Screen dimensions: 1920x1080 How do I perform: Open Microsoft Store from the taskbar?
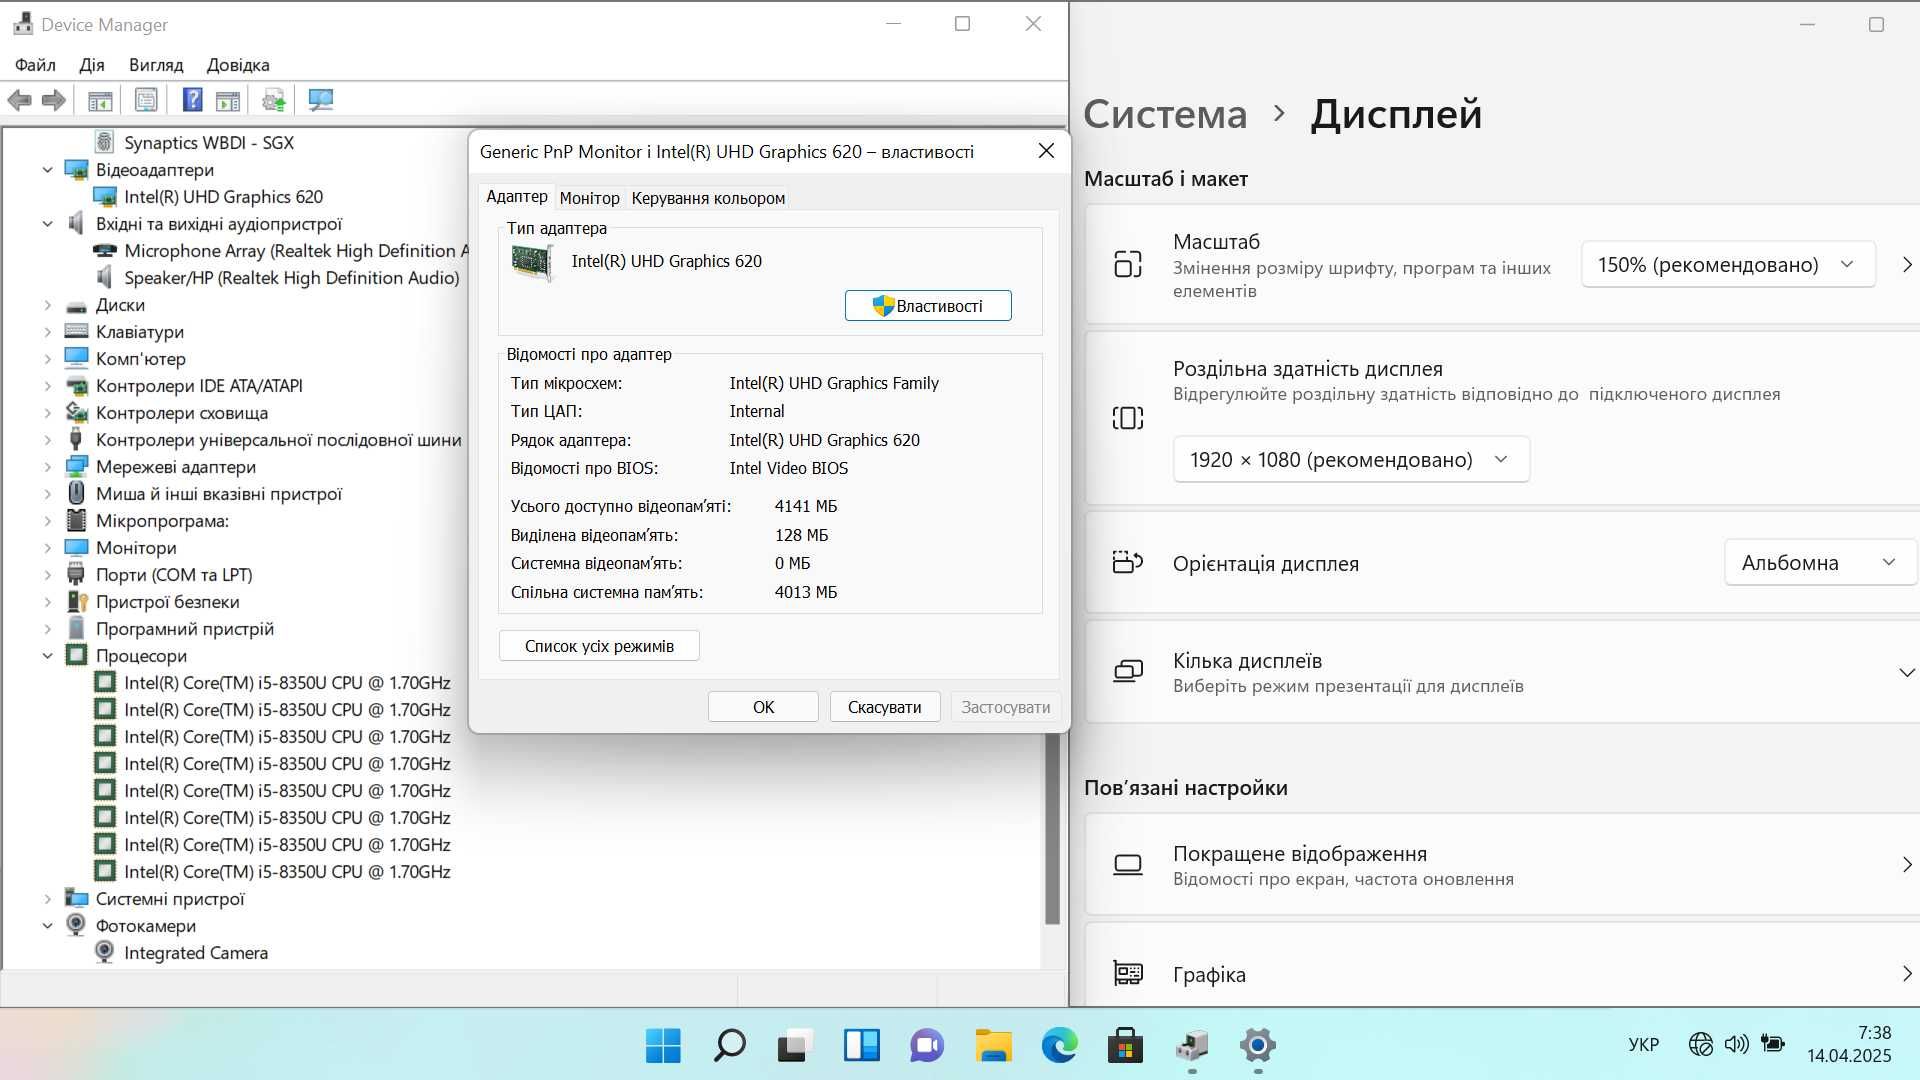[1125, 1046]
